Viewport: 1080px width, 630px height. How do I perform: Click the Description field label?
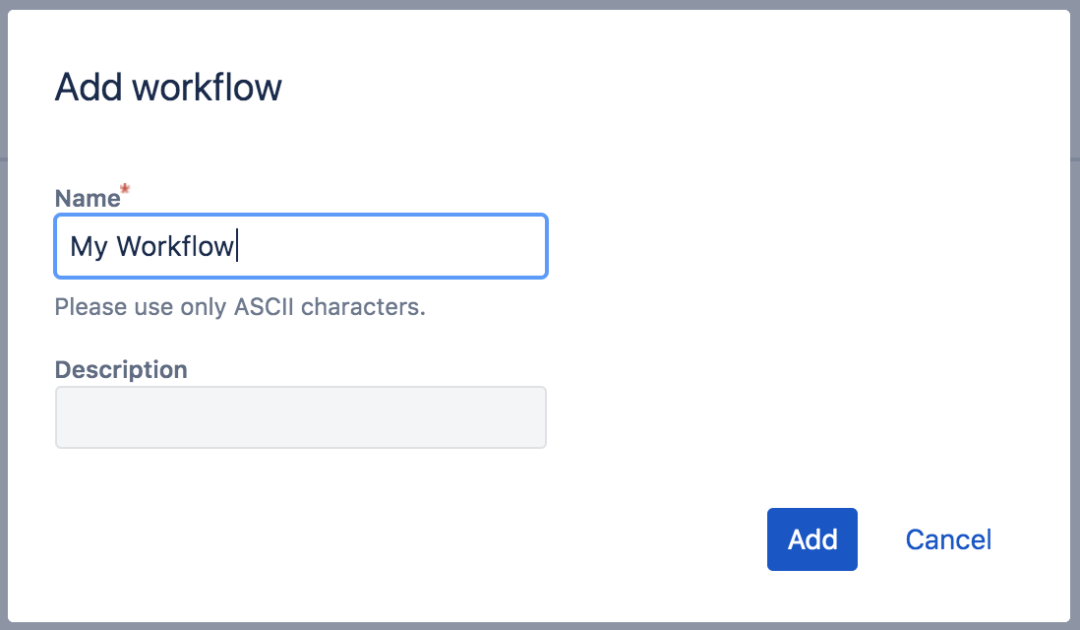(x=120, y=369)
